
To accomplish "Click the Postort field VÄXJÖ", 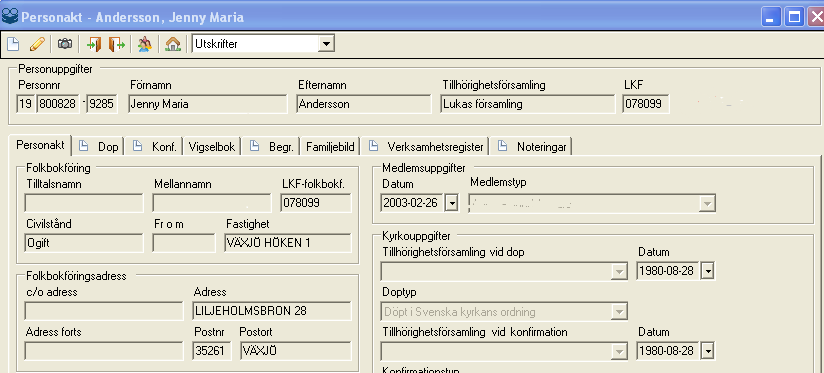I will (x=296, y=351).
